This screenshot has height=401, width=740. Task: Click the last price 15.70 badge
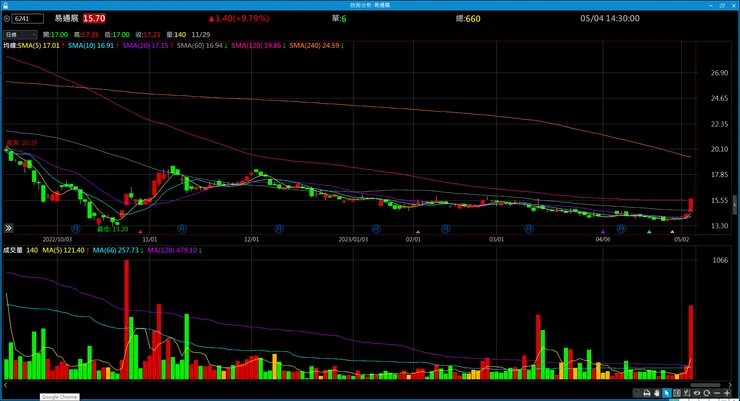click(94, 18)
